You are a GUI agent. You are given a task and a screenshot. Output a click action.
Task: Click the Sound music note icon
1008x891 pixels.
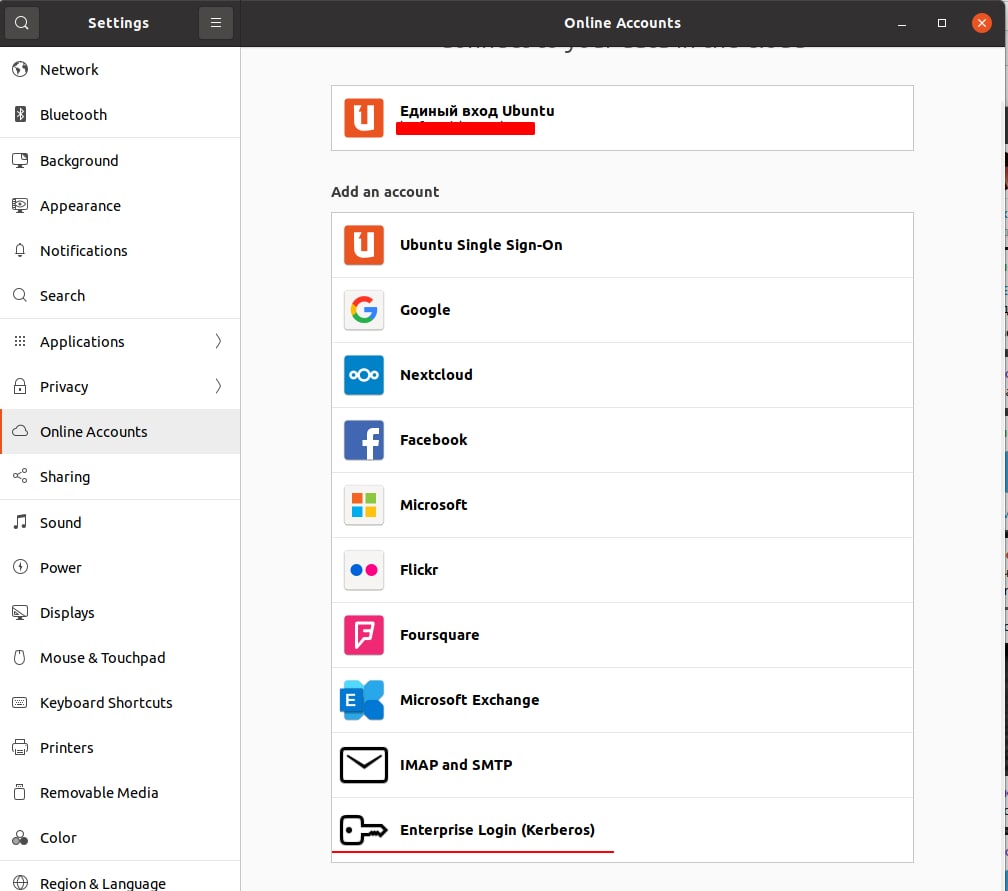coord(20,521)
